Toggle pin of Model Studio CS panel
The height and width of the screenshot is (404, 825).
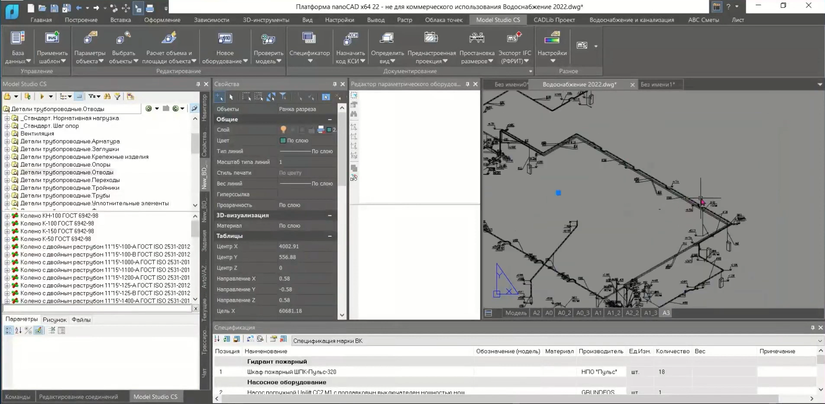coord(198,84)
